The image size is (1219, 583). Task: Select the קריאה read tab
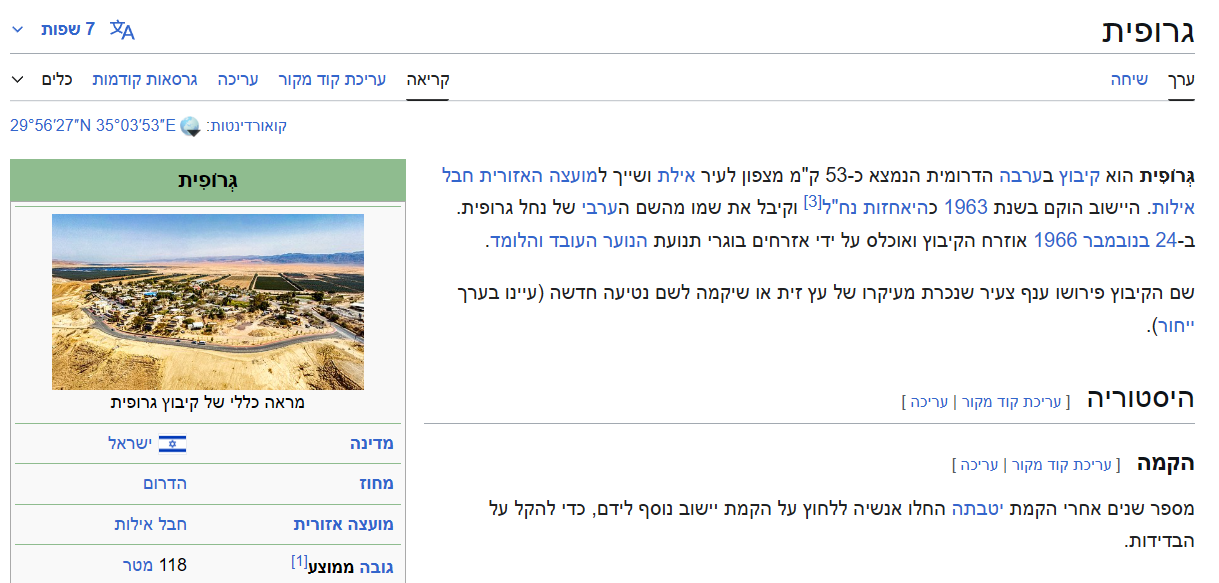[428, 79]
